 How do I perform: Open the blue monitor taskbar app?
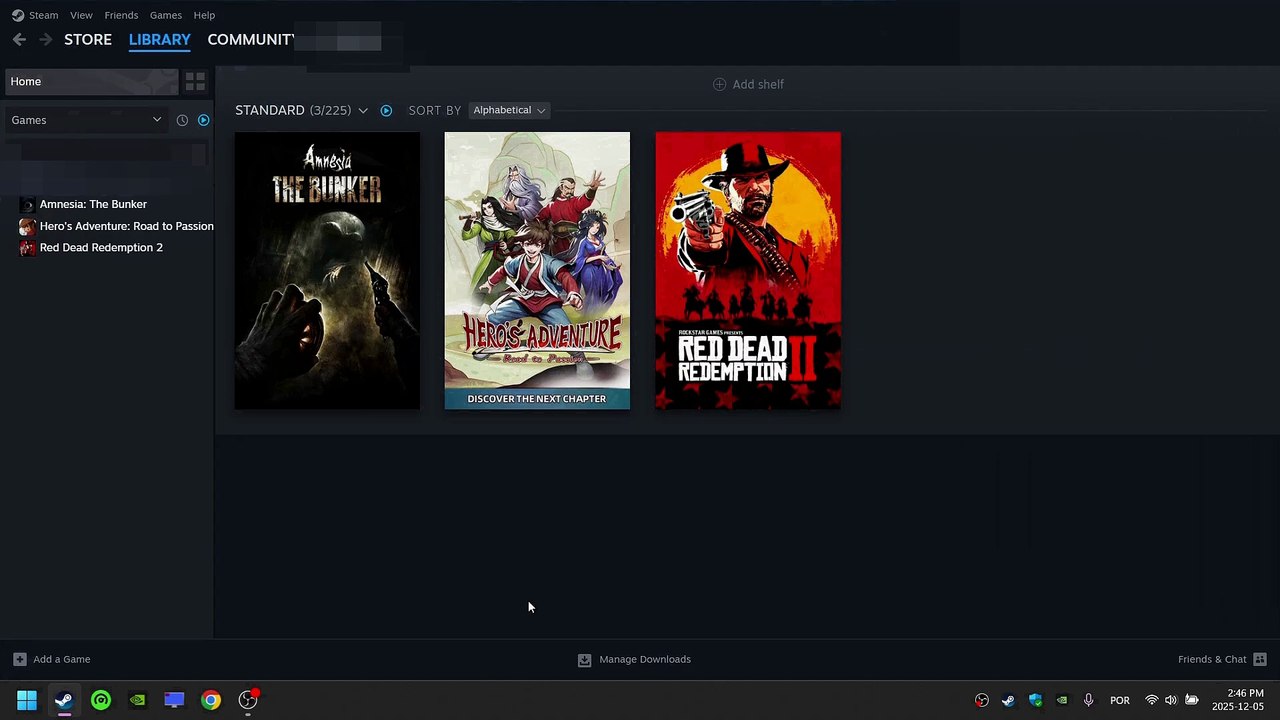pyautogui.click(x=174, y=700)
